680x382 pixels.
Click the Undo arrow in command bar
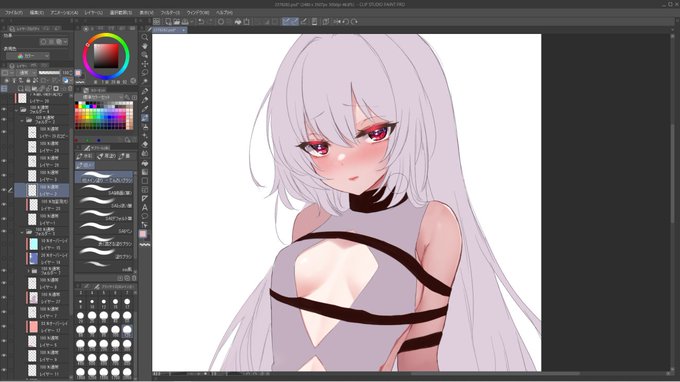pyautogui.click(x=201, y=21)
